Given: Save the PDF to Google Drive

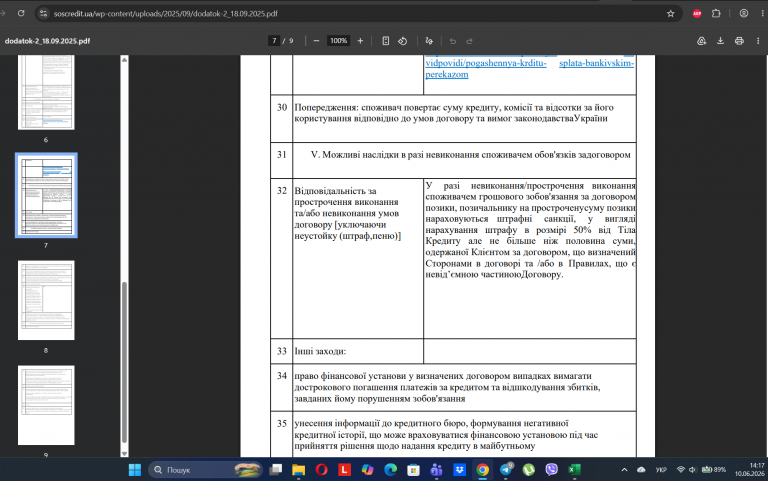Looking at the screenshot, I should (701, 41).
